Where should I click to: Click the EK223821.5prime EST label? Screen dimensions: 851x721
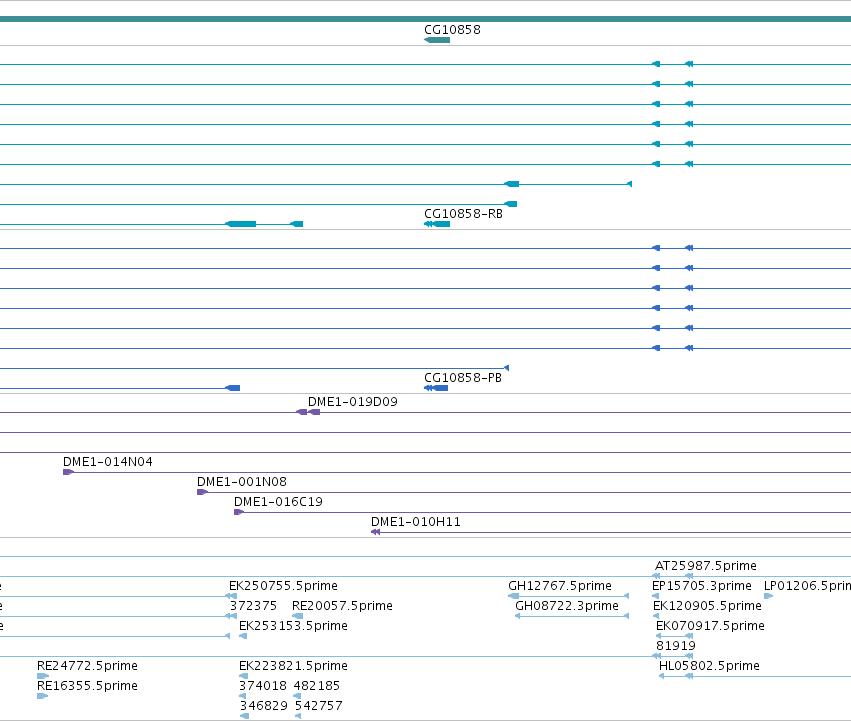point(293,666)
